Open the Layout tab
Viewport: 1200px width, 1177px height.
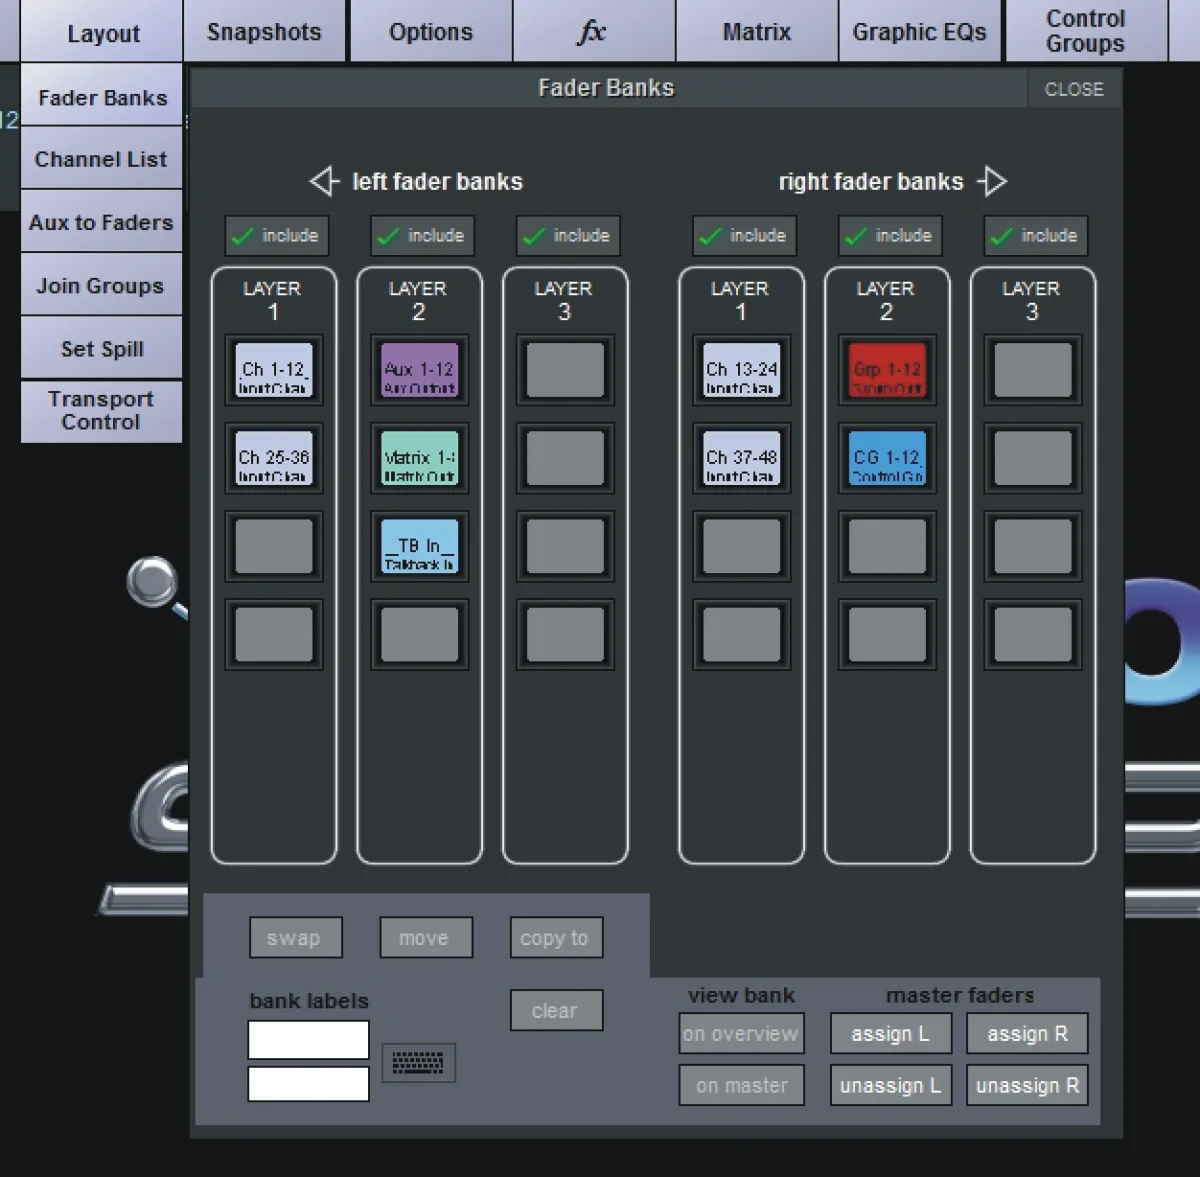pyautogui.click(x=102, y=31)
